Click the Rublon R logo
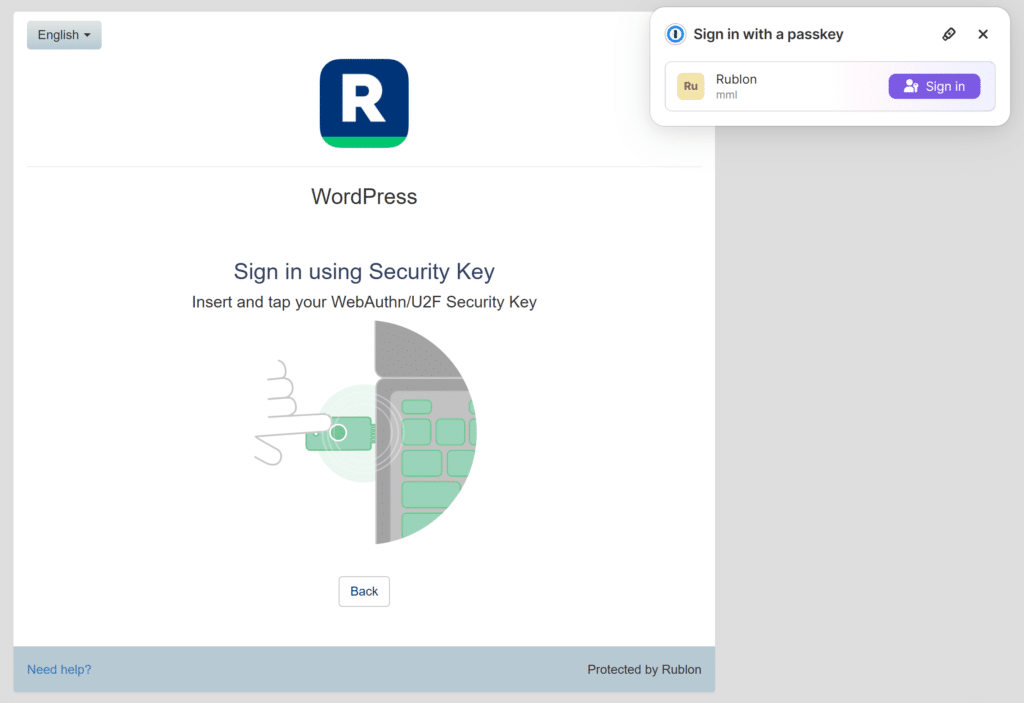The image size is (1024, 703). pos(364,103)
